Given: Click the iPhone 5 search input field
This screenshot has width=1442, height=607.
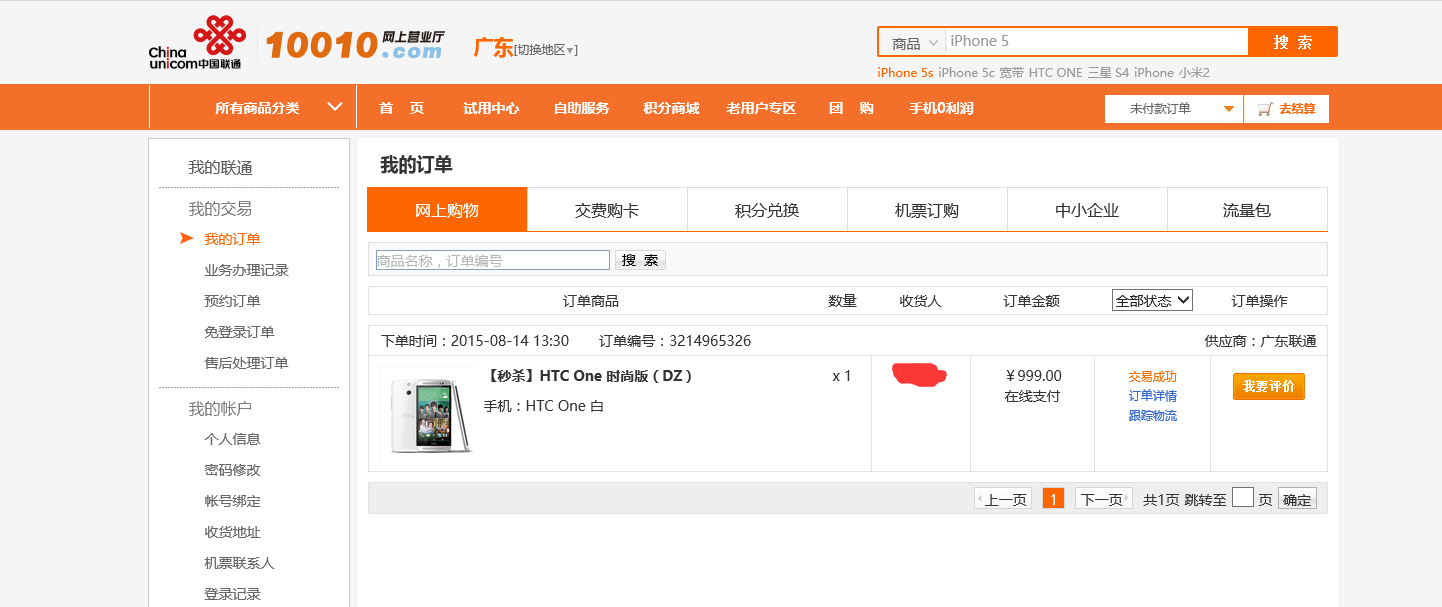Looking at the screenshot, I should pyautogui.click(x=1097, y=41).
